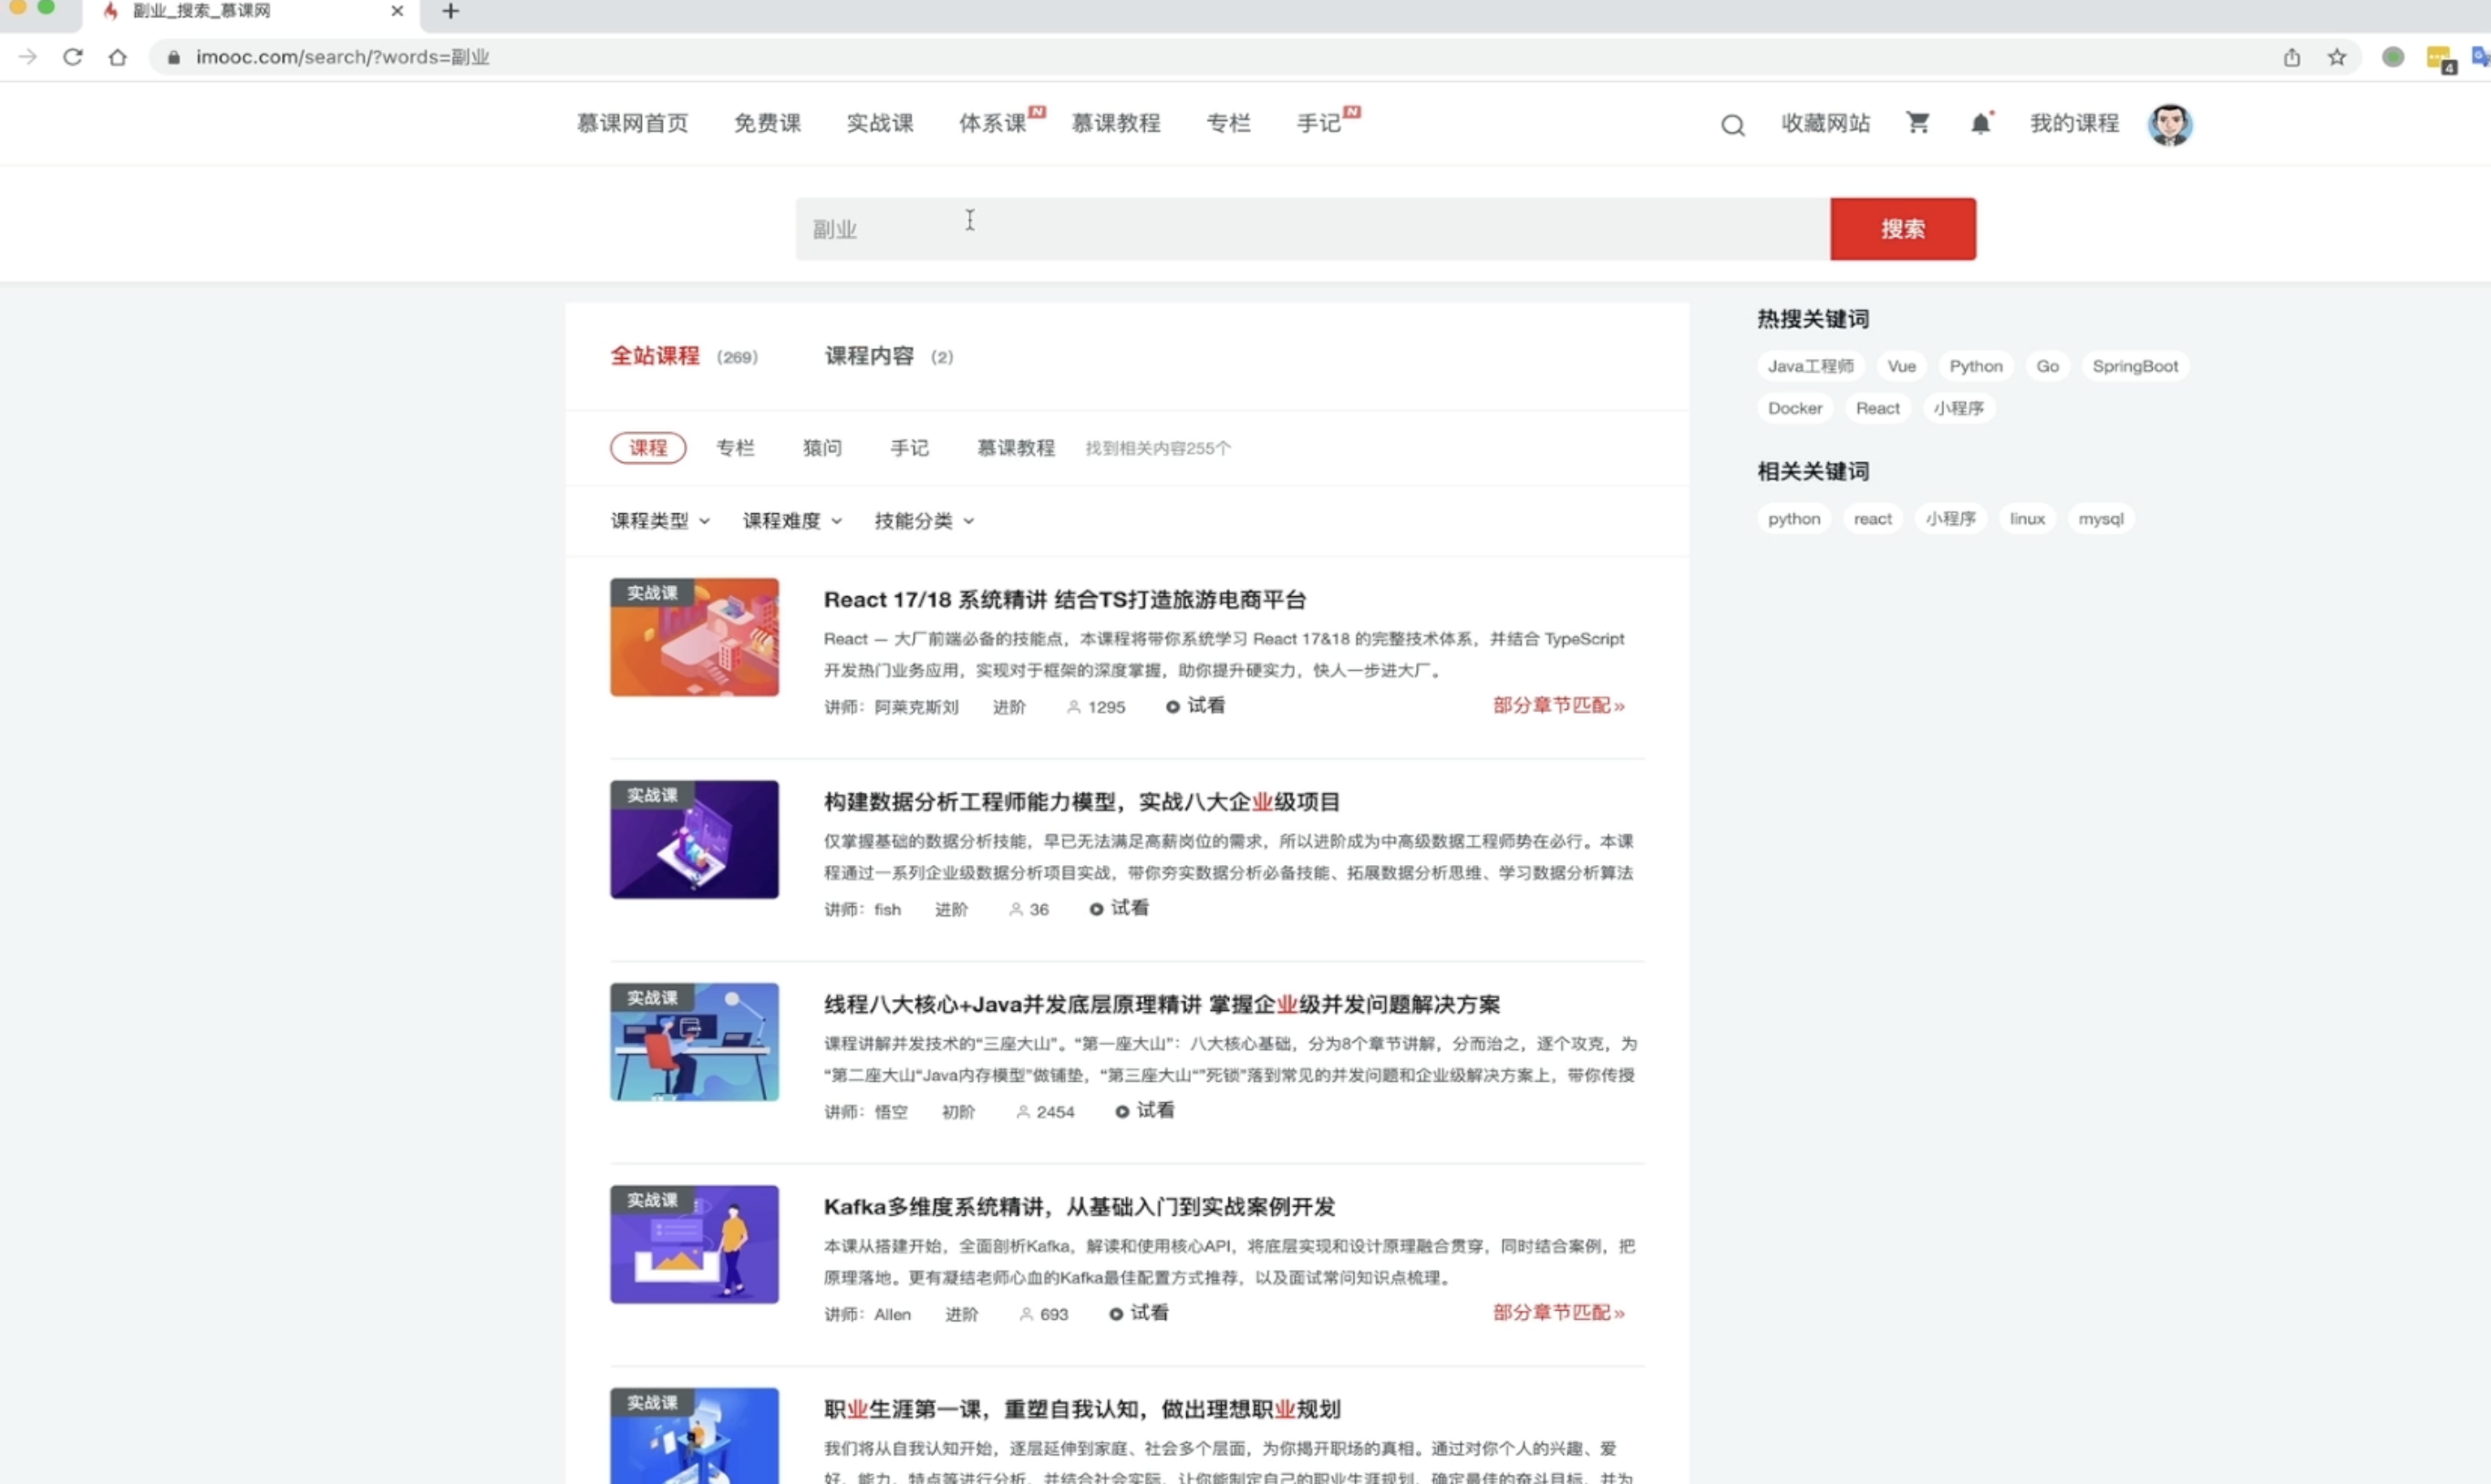Click the browser share icon
The width and height of the screenshot is (2491, 1484).
point(2291,57)
